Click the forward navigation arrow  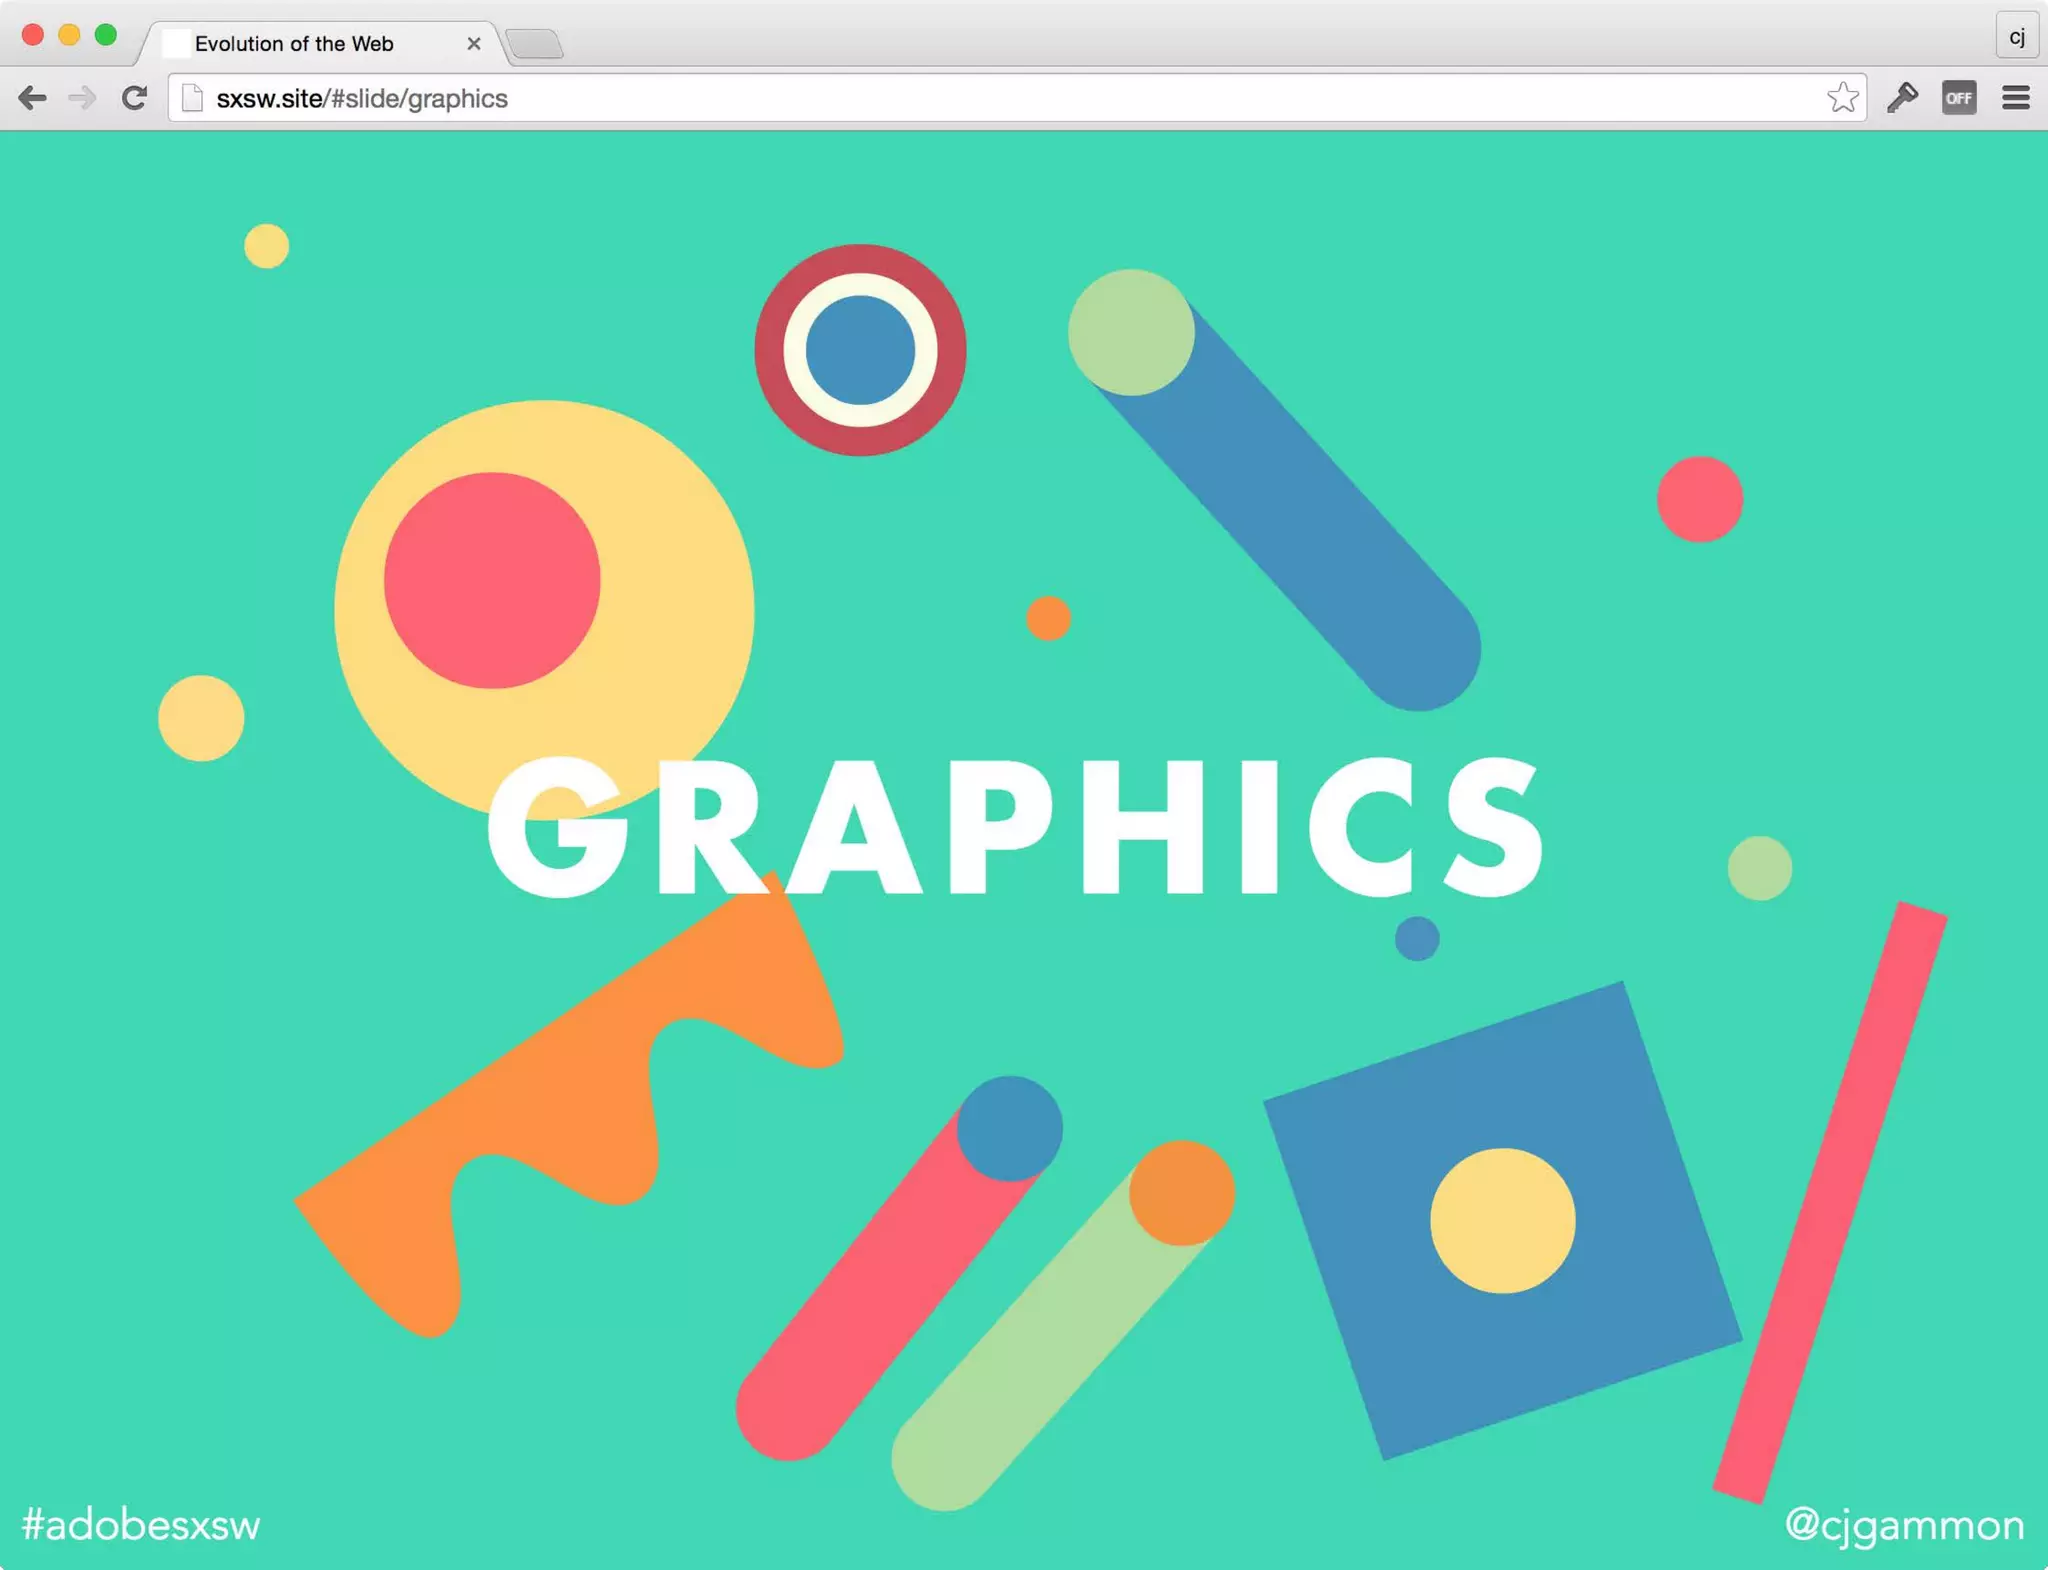click(x=82, y=98)
